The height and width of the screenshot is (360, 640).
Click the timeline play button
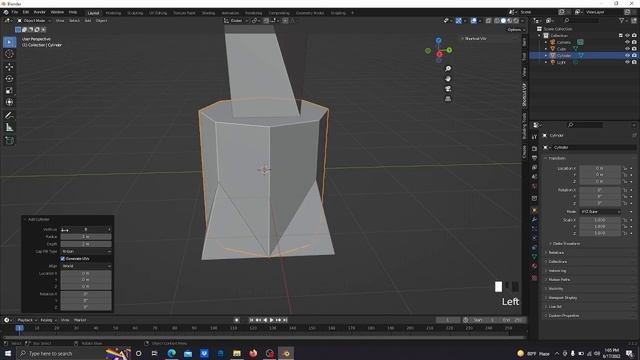tap(272, 320)
